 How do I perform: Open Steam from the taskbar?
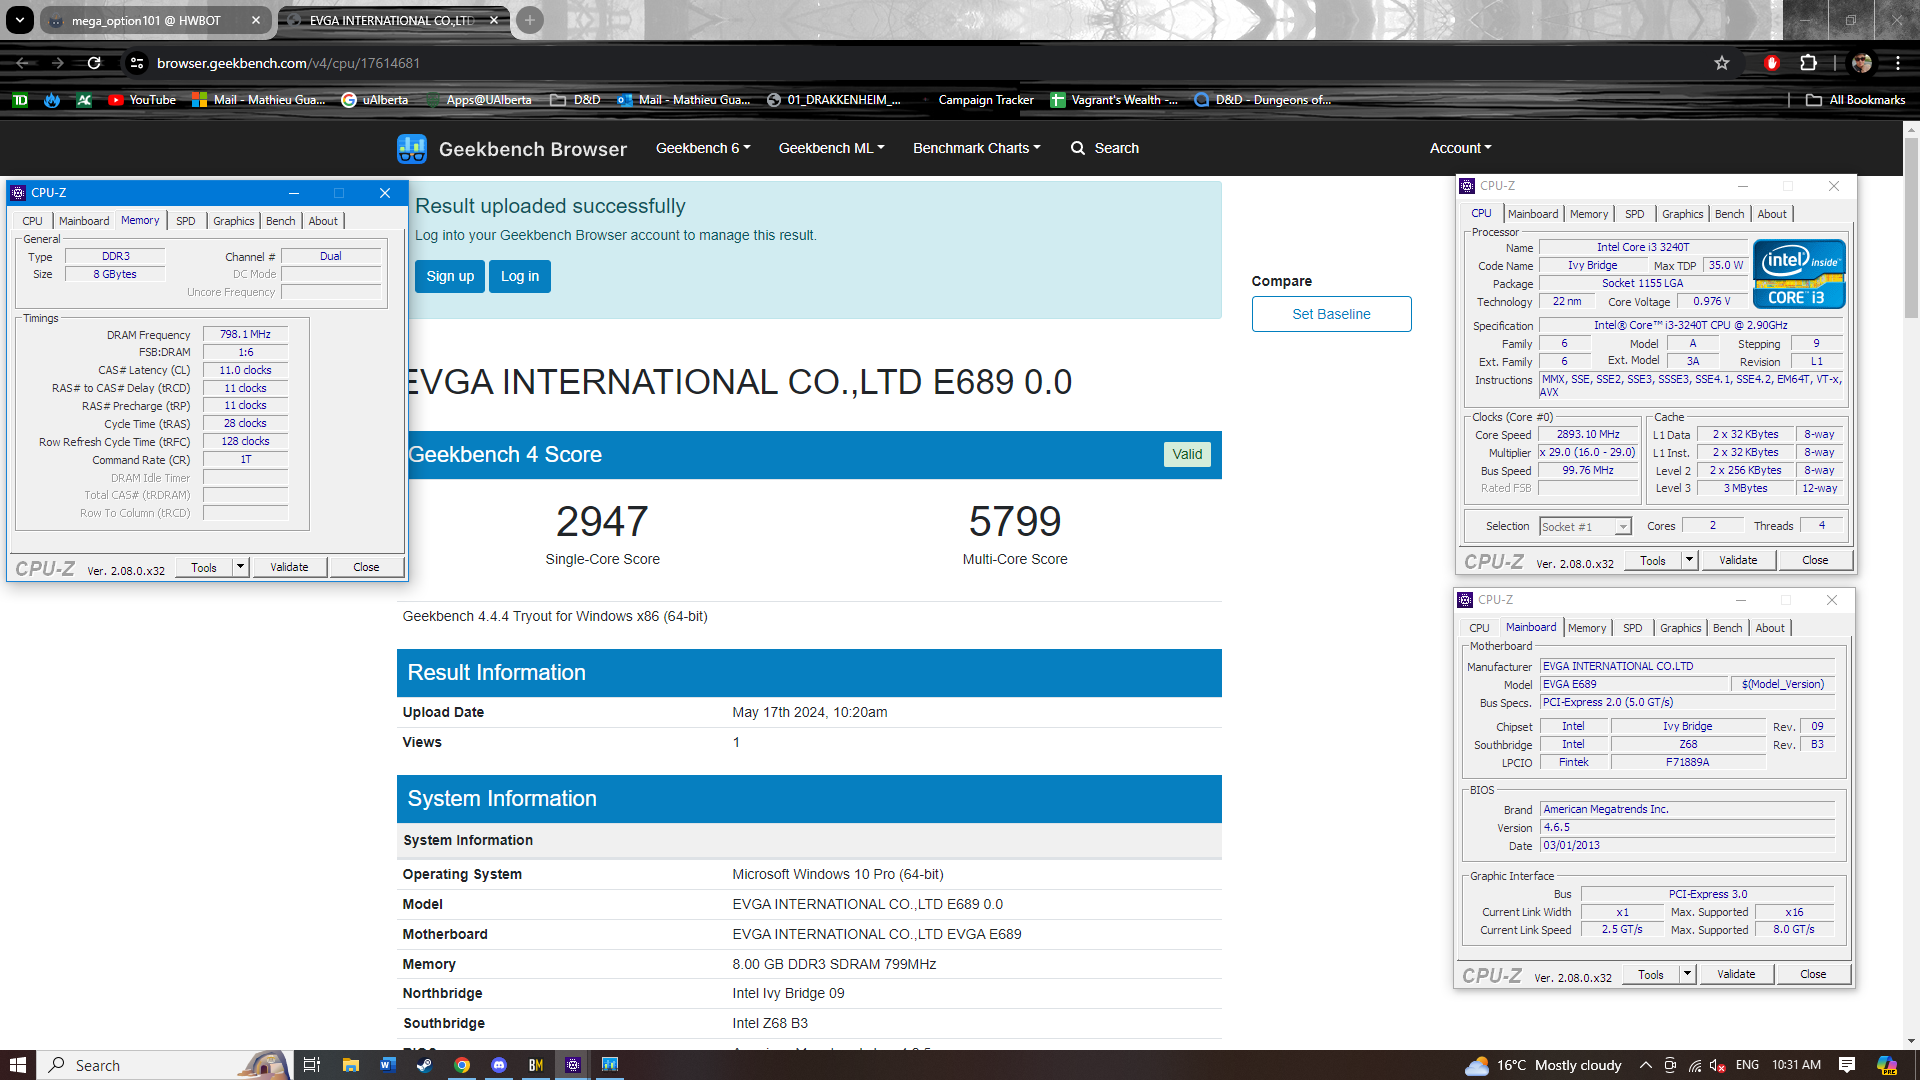point(425,1065)
